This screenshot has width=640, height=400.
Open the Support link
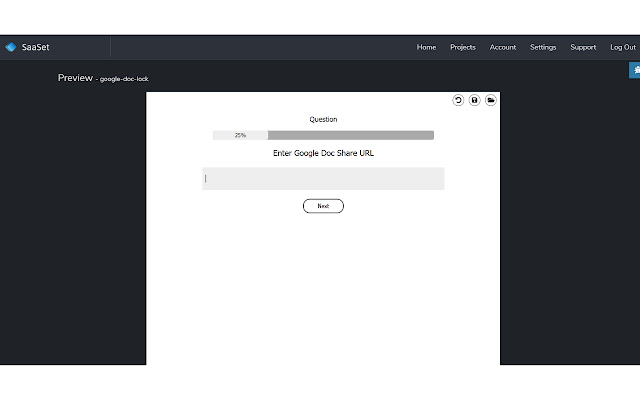(583, 47)
